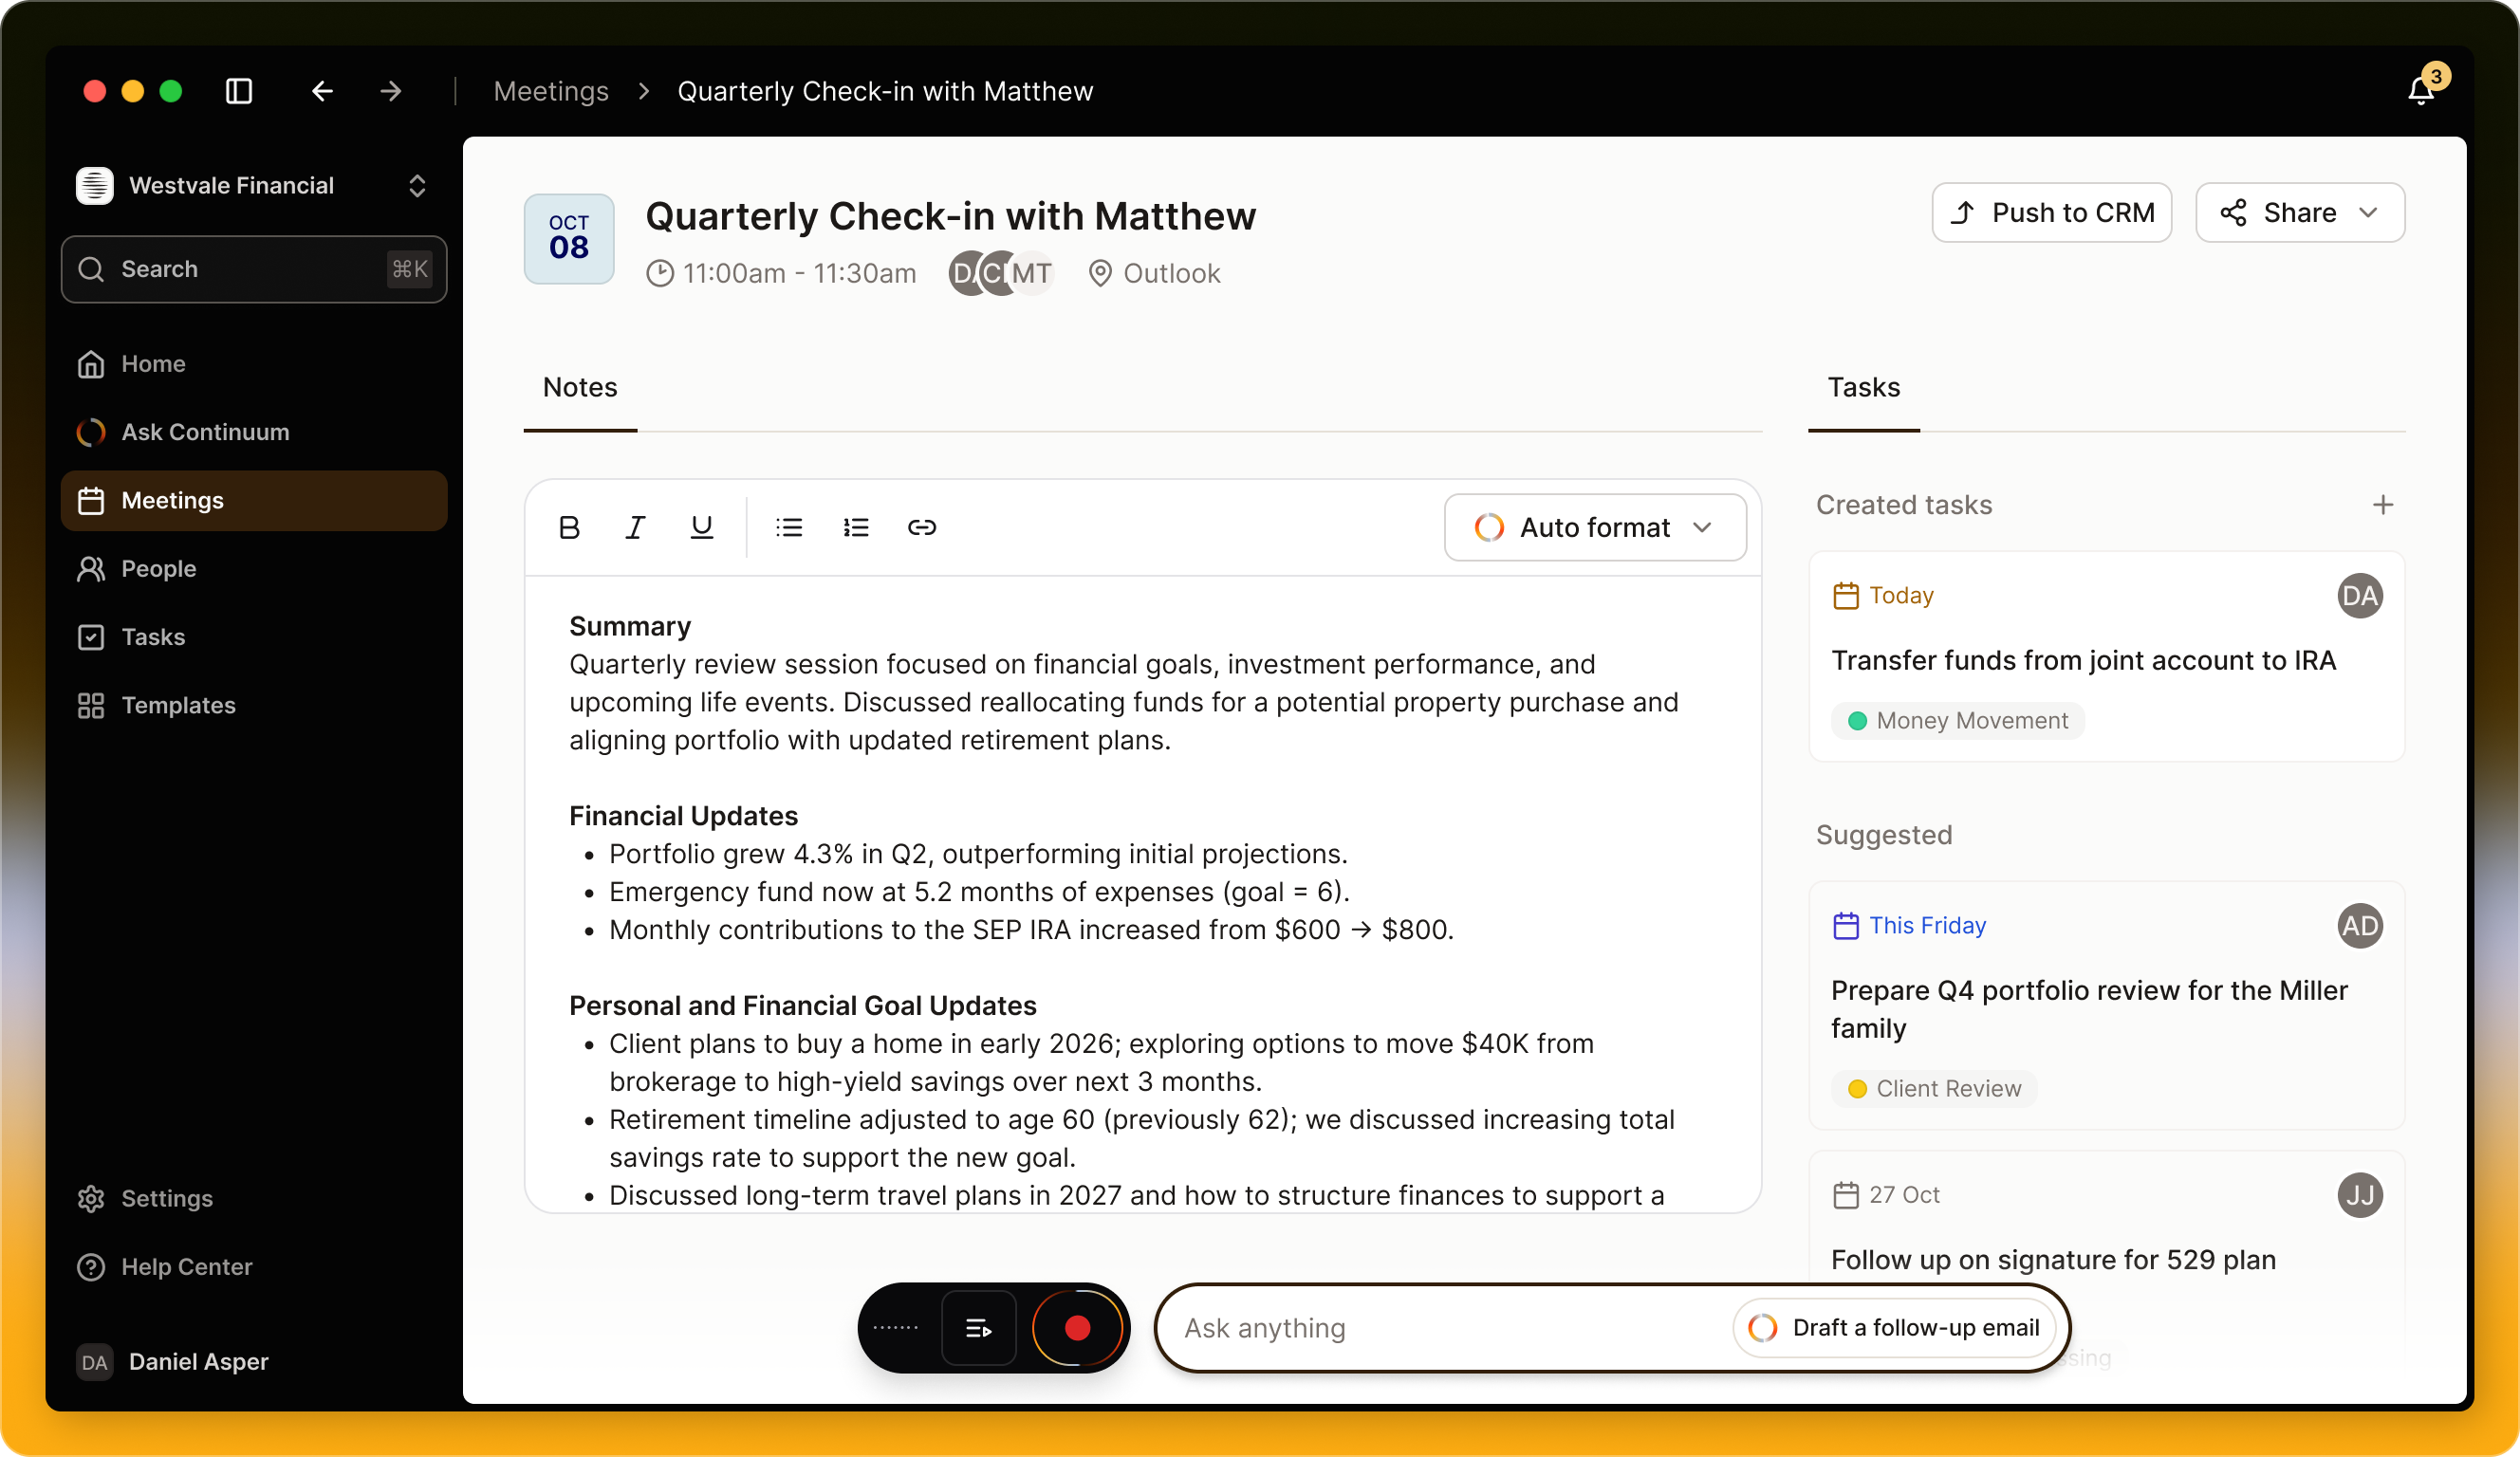Viewport: 2520px width, 1457px height.
Task: Start recording with the red record button
Action: pos(1077,1328)
